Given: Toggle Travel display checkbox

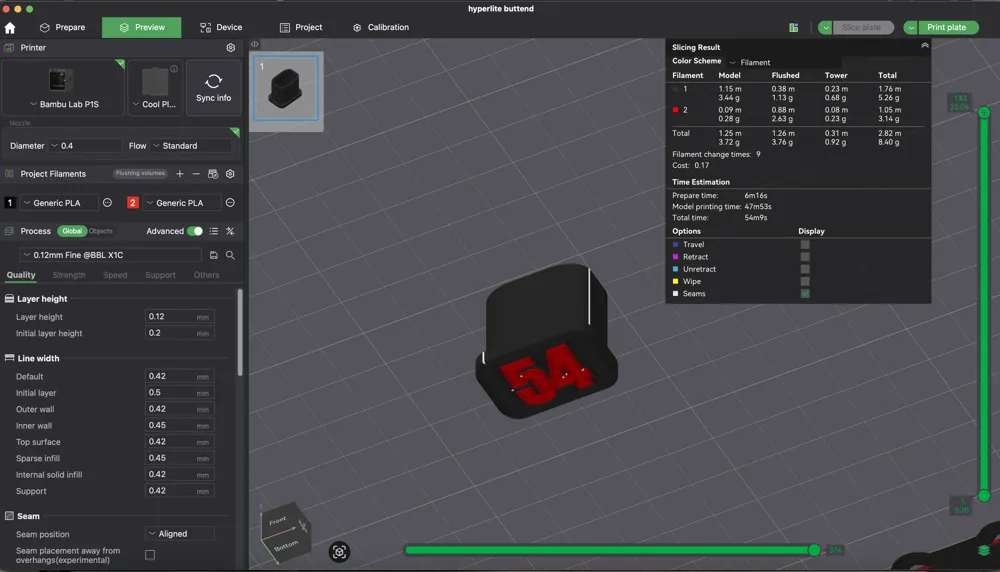Looking at the screenshot, I should pyautogui.click(x=805, y=244).
